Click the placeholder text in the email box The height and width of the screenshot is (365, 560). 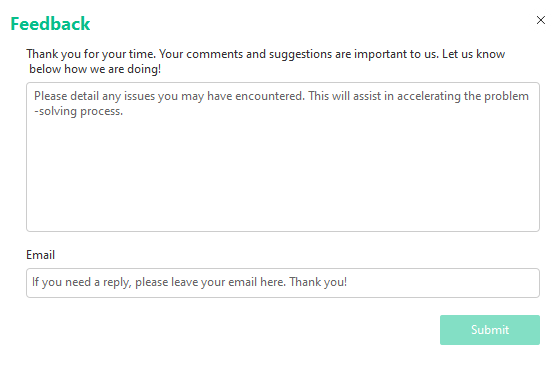click(x=189, y=282)
